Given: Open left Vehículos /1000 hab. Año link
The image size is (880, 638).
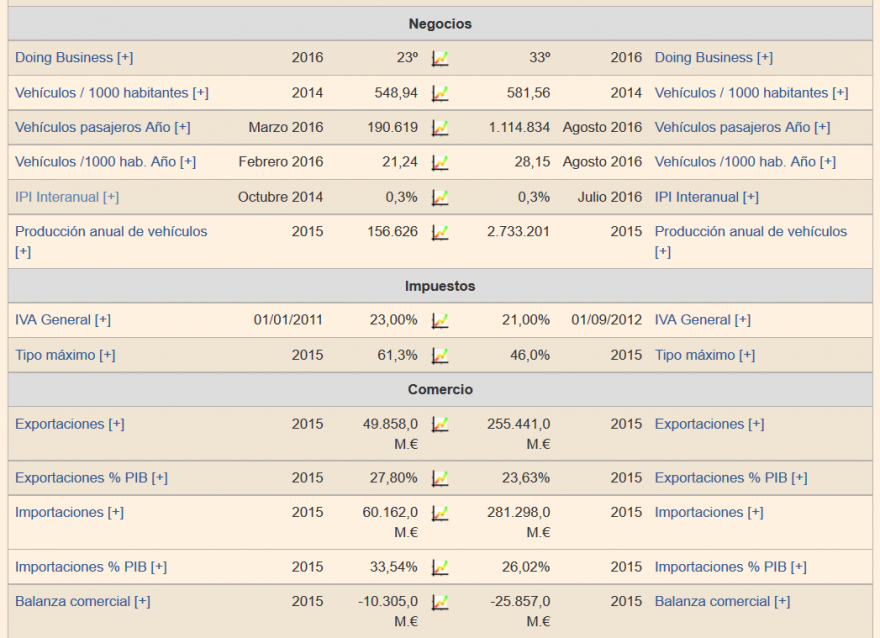Looking at the screenshot, I should point(106,162).
